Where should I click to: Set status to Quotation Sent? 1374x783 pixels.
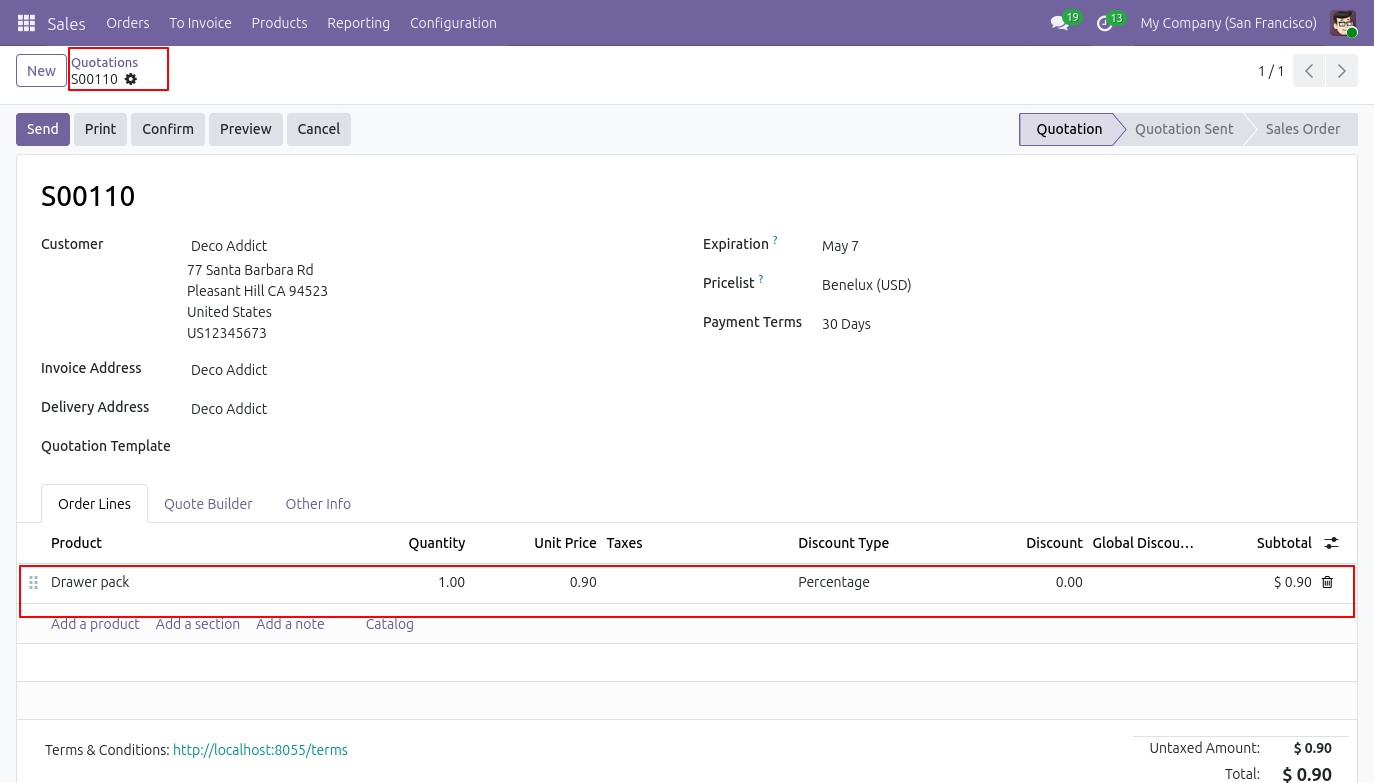[x=1184, y=129]
